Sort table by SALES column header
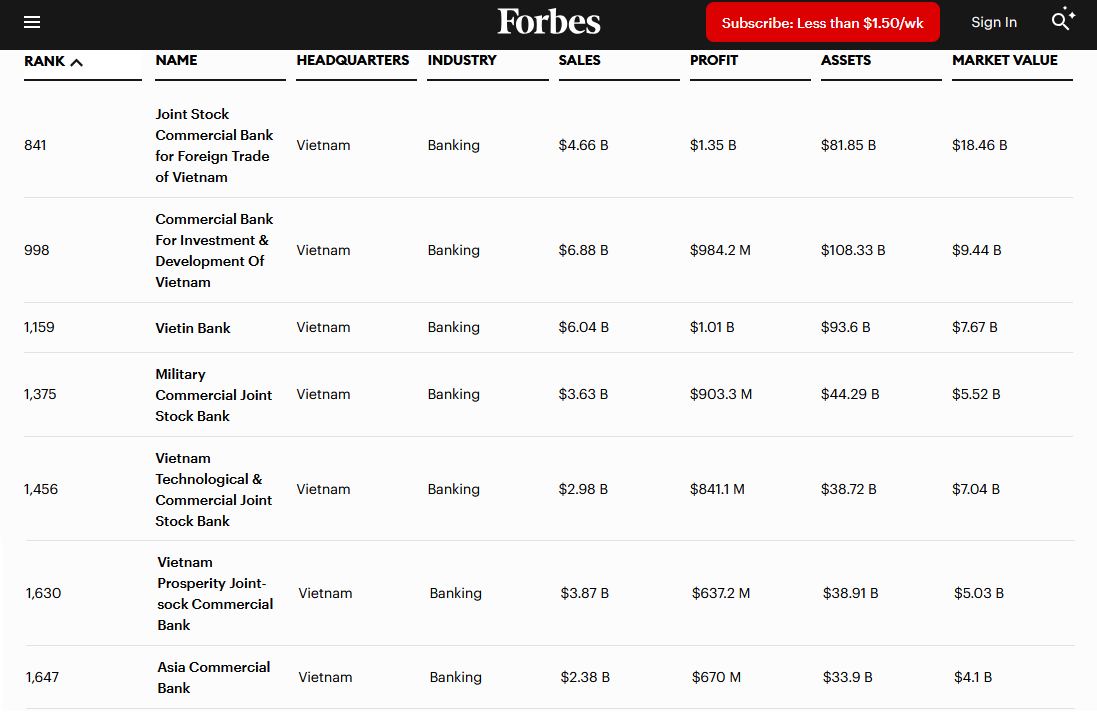1097x714 pixels. pyautogui.click(x=579, y=60)
